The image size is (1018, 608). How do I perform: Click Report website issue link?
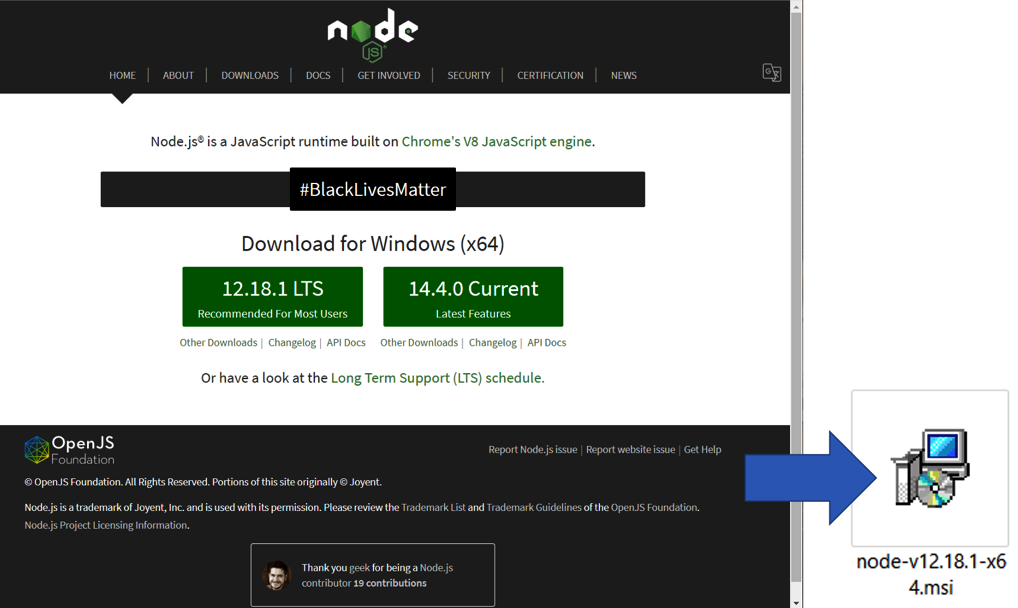tap(630, 450)
